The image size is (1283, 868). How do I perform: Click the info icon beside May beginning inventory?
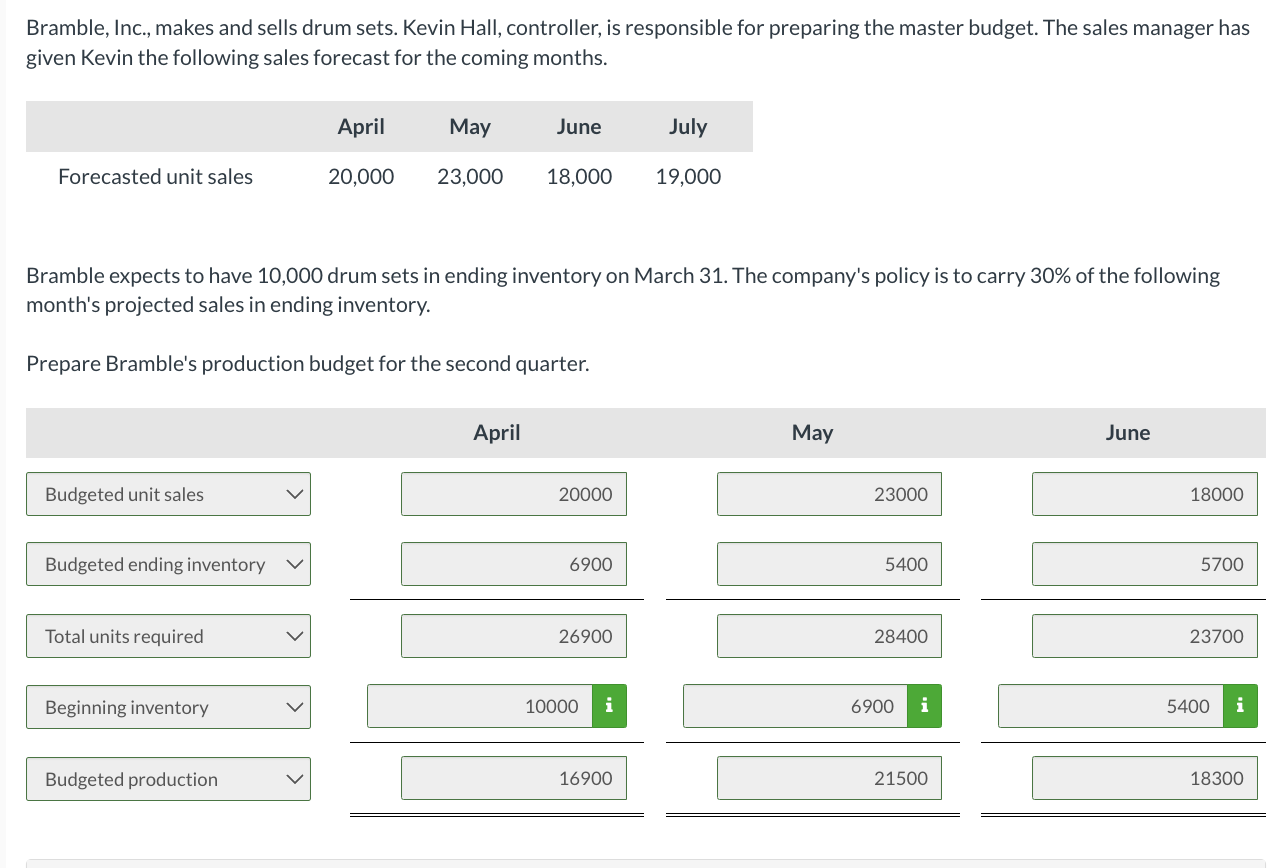coord(925,707)
